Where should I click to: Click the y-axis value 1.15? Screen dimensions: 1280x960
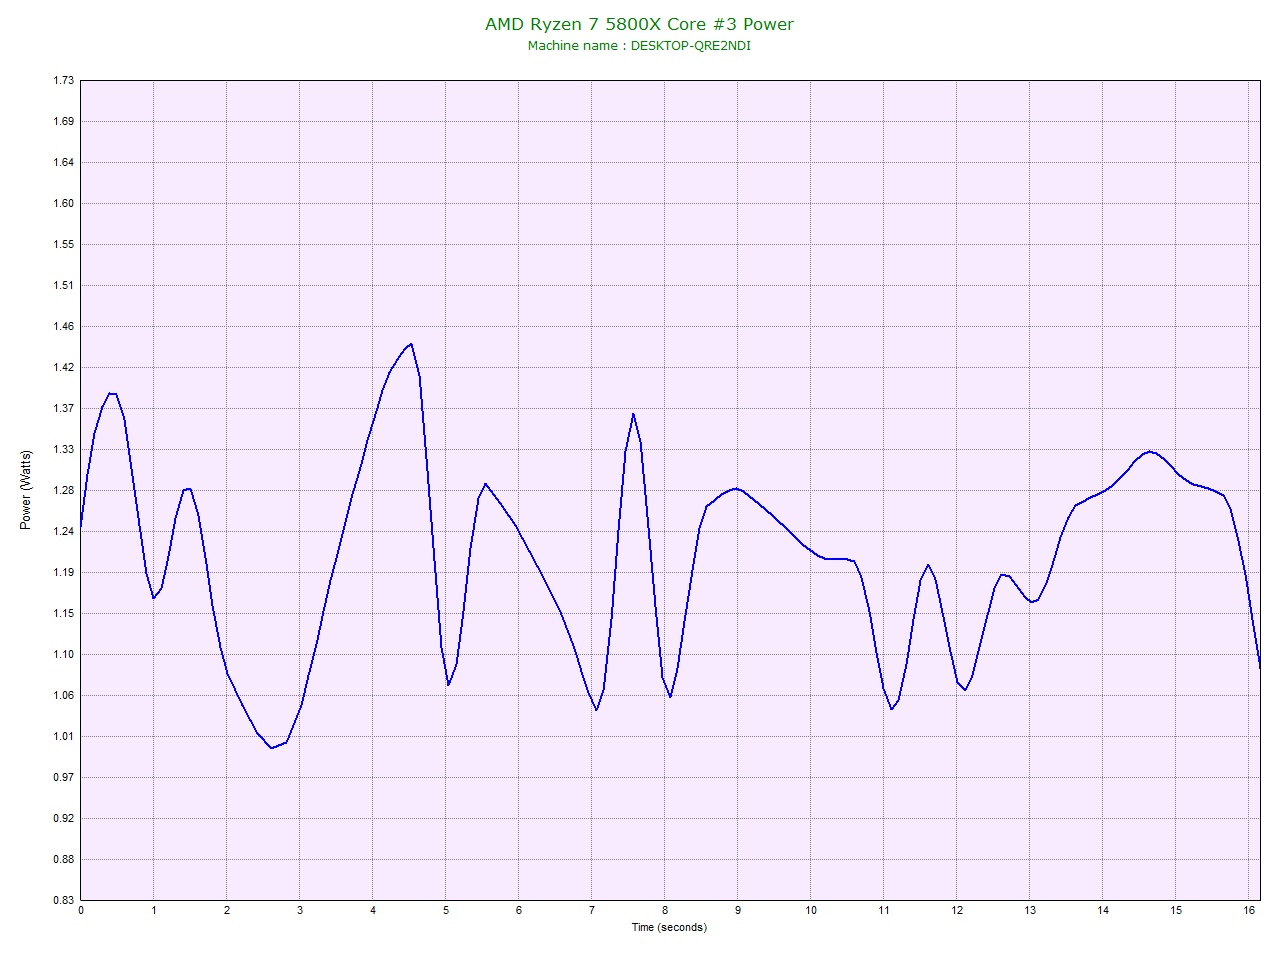63,613
